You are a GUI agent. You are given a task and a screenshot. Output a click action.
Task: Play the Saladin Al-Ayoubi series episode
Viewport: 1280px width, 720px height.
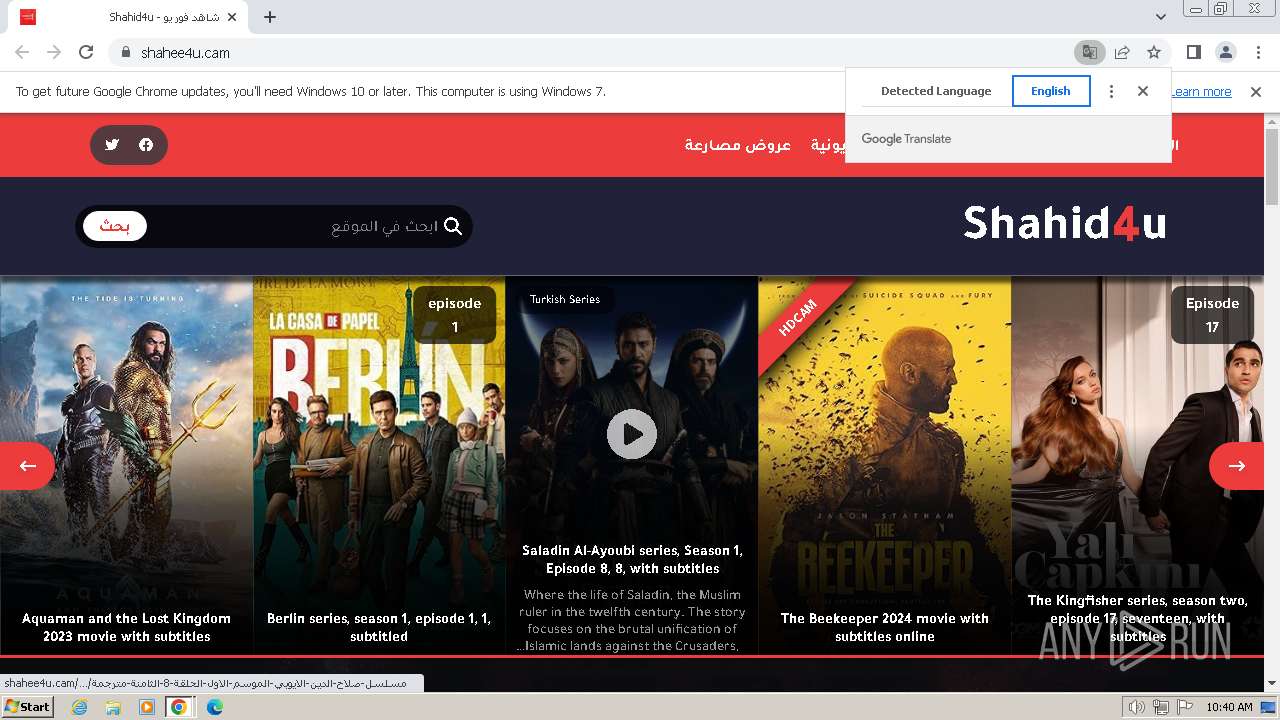point(632,434)
